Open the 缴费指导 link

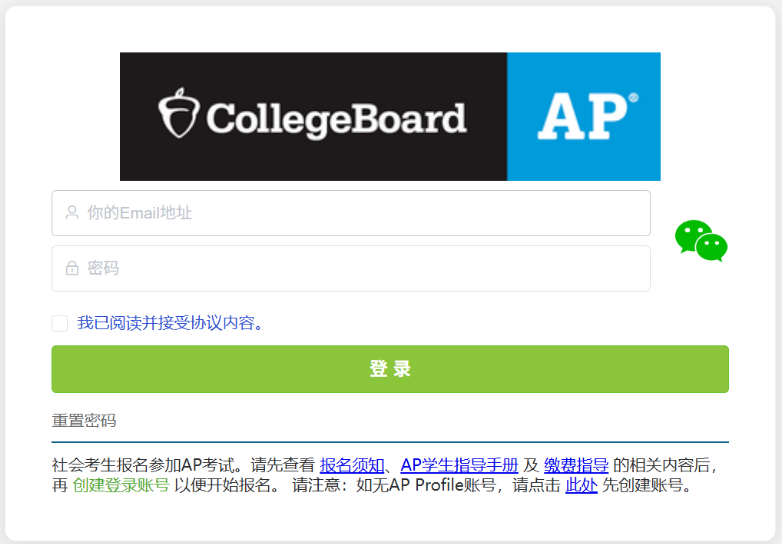pos(576,465)
